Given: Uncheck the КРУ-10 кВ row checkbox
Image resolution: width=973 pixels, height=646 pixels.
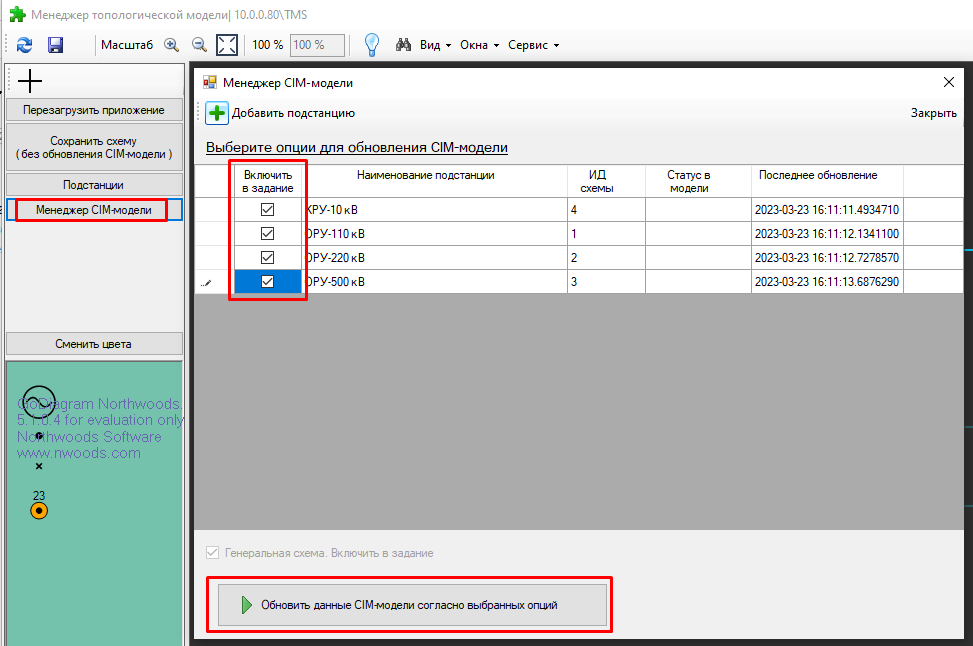Looking at the screenshot, I should point(267,210).
